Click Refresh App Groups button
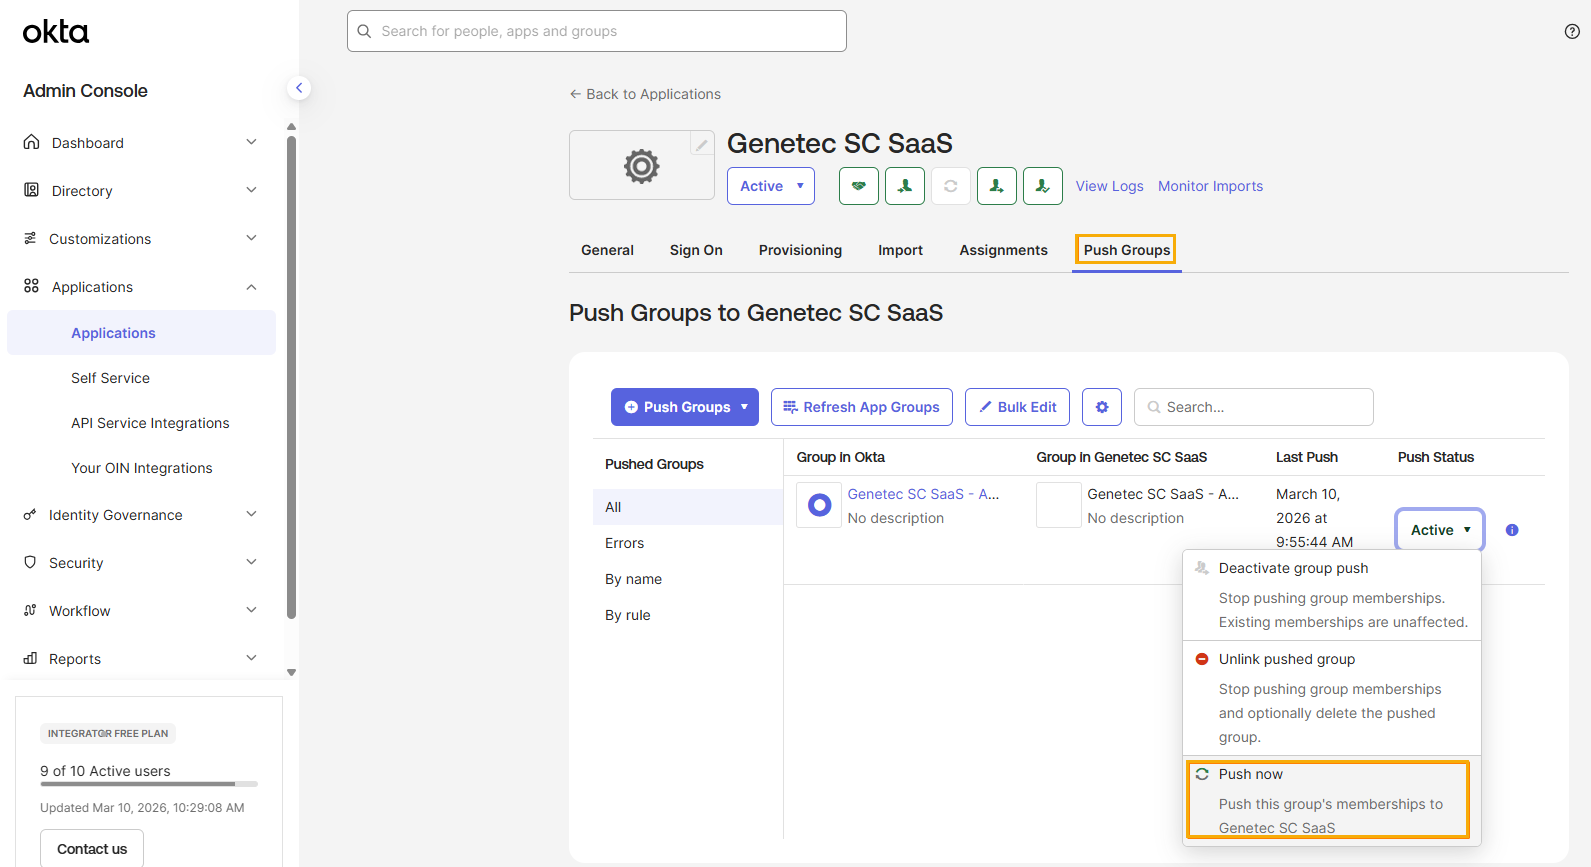Image resolution: width=1591 pixels, height=867 pixels. pyautogui.click(x=861, y=407)
